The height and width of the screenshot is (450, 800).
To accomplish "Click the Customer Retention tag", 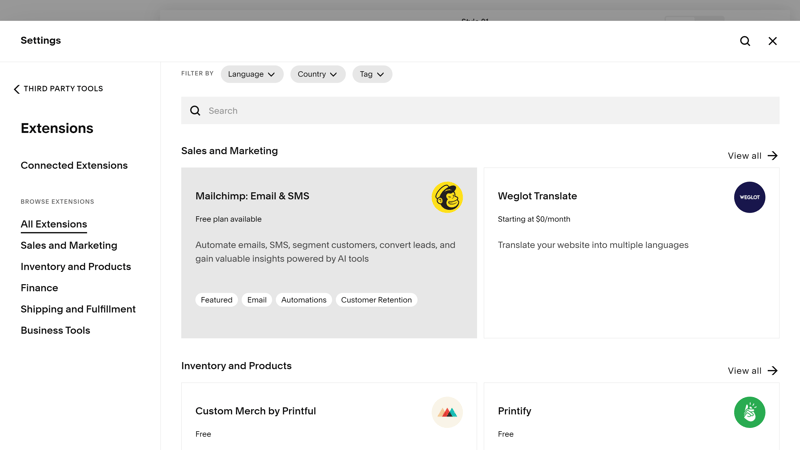I will click(x=376, y=300).
